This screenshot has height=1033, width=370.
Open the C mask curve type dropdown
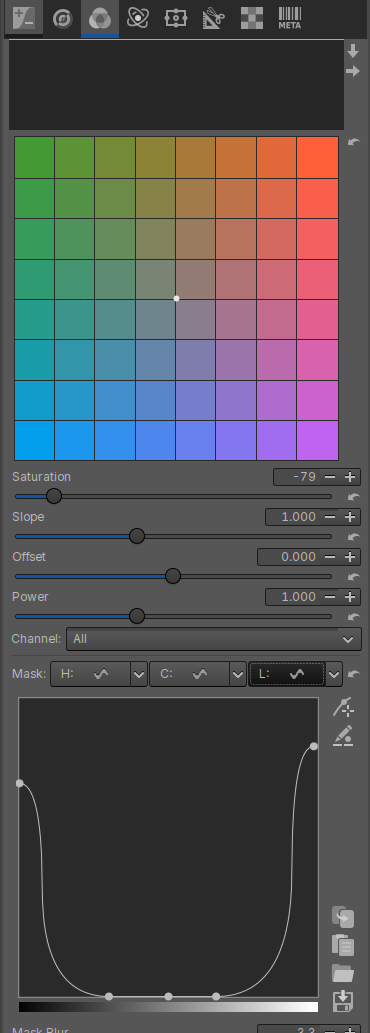pyautogui.click(x=238, y=675)
